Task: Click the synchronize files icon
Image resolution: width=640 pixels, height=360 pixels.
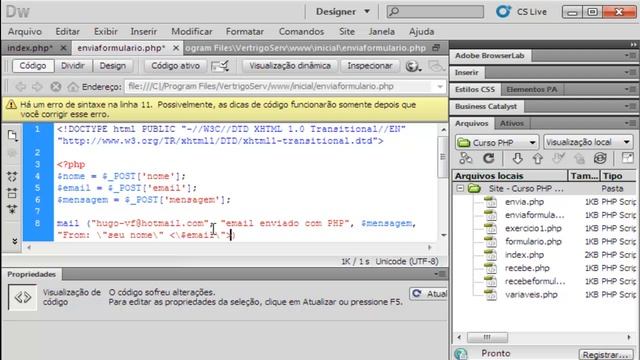Action: point(600,158)
